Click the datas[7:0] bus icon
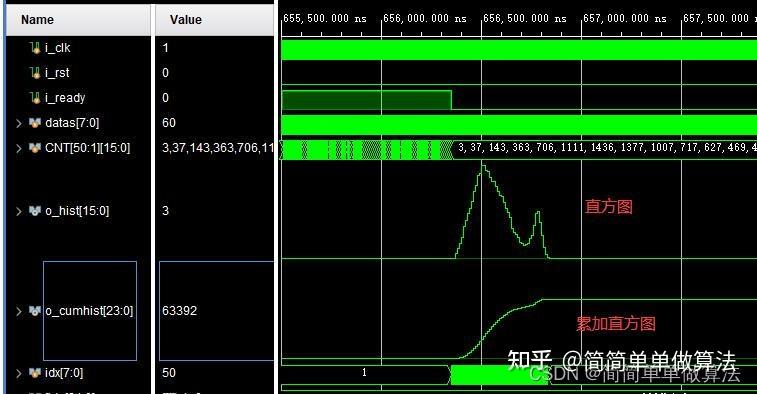This screenshot has width=757, height=394. pos(35,123)
